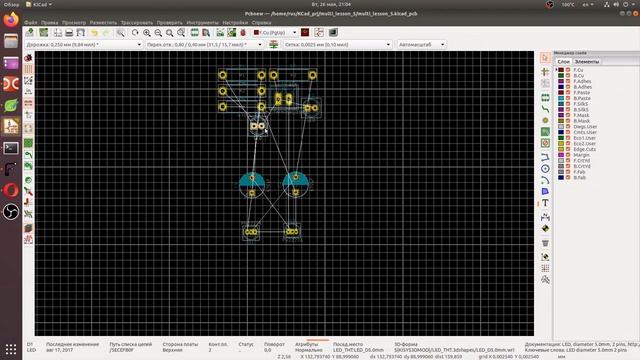This screenshot has width=640, height=360.
Task: Toggle grid display icon in left toolbar
Action: [x=28, y=69]
